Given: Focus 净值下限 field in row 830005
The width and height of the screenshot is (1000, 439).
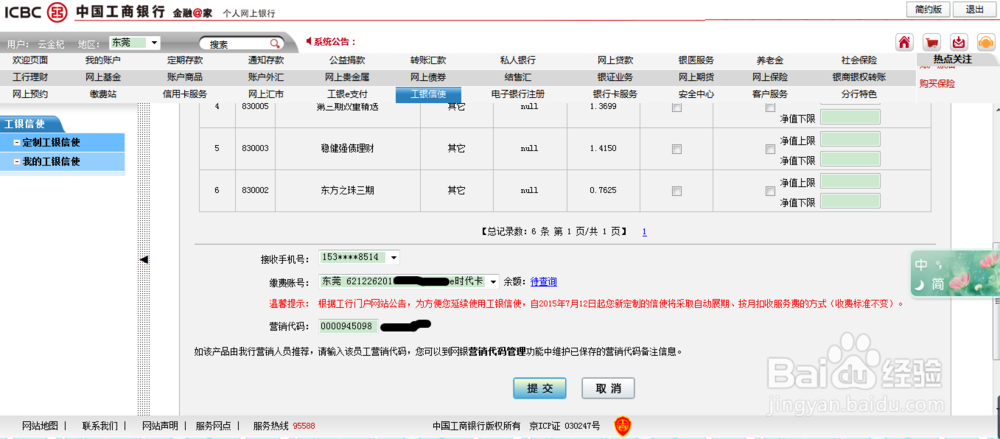Looking at the screenshot, I should point(850,117).
